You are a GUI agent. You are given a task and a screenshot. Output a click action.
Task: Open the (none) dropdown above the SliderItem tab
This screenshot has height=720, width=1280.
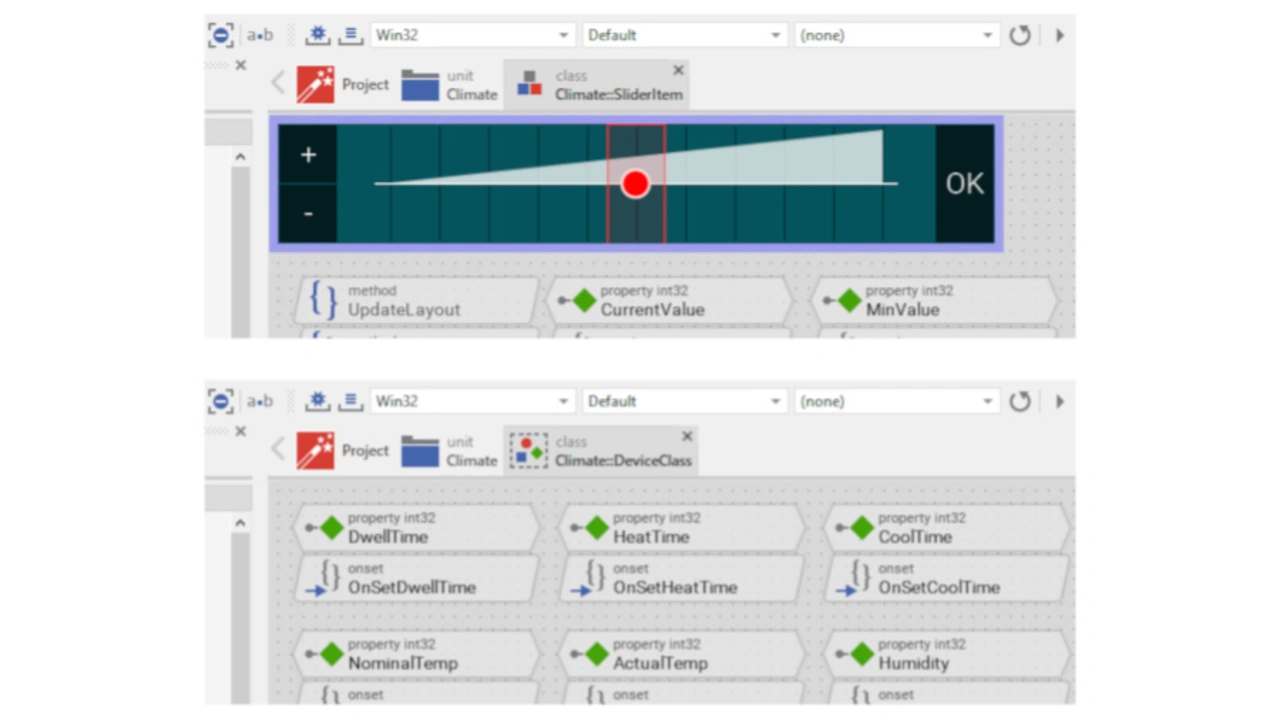point(896,35)
